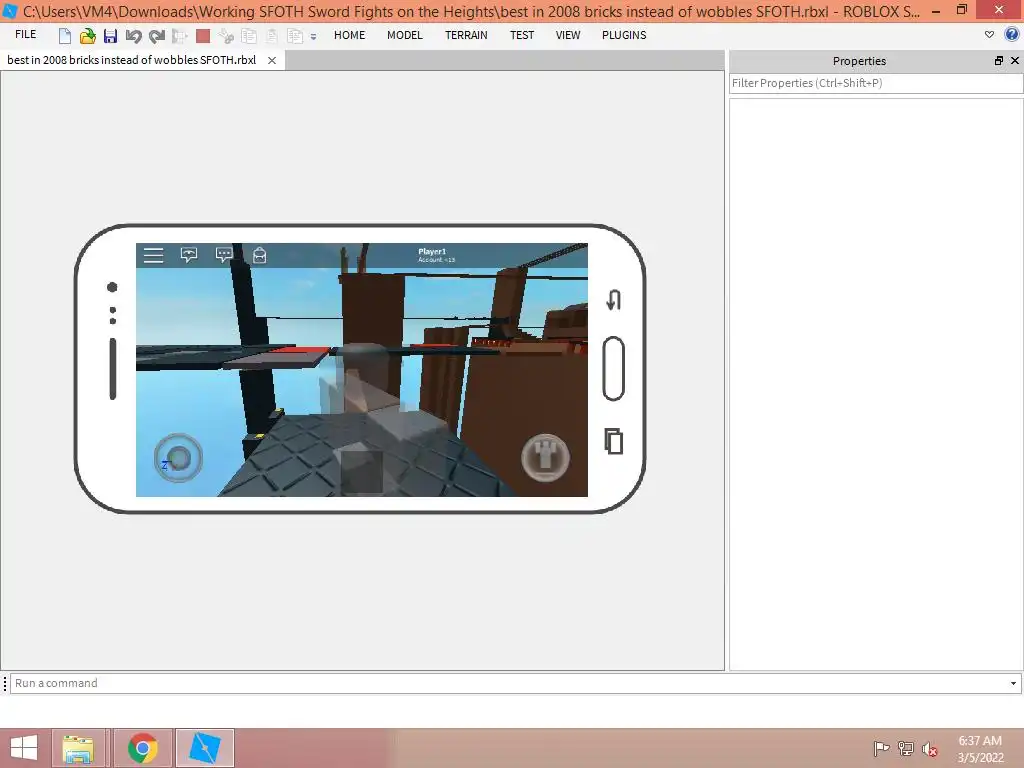
Task: Click the Copy icon in the toolbar
Action: tap(249, 36)
